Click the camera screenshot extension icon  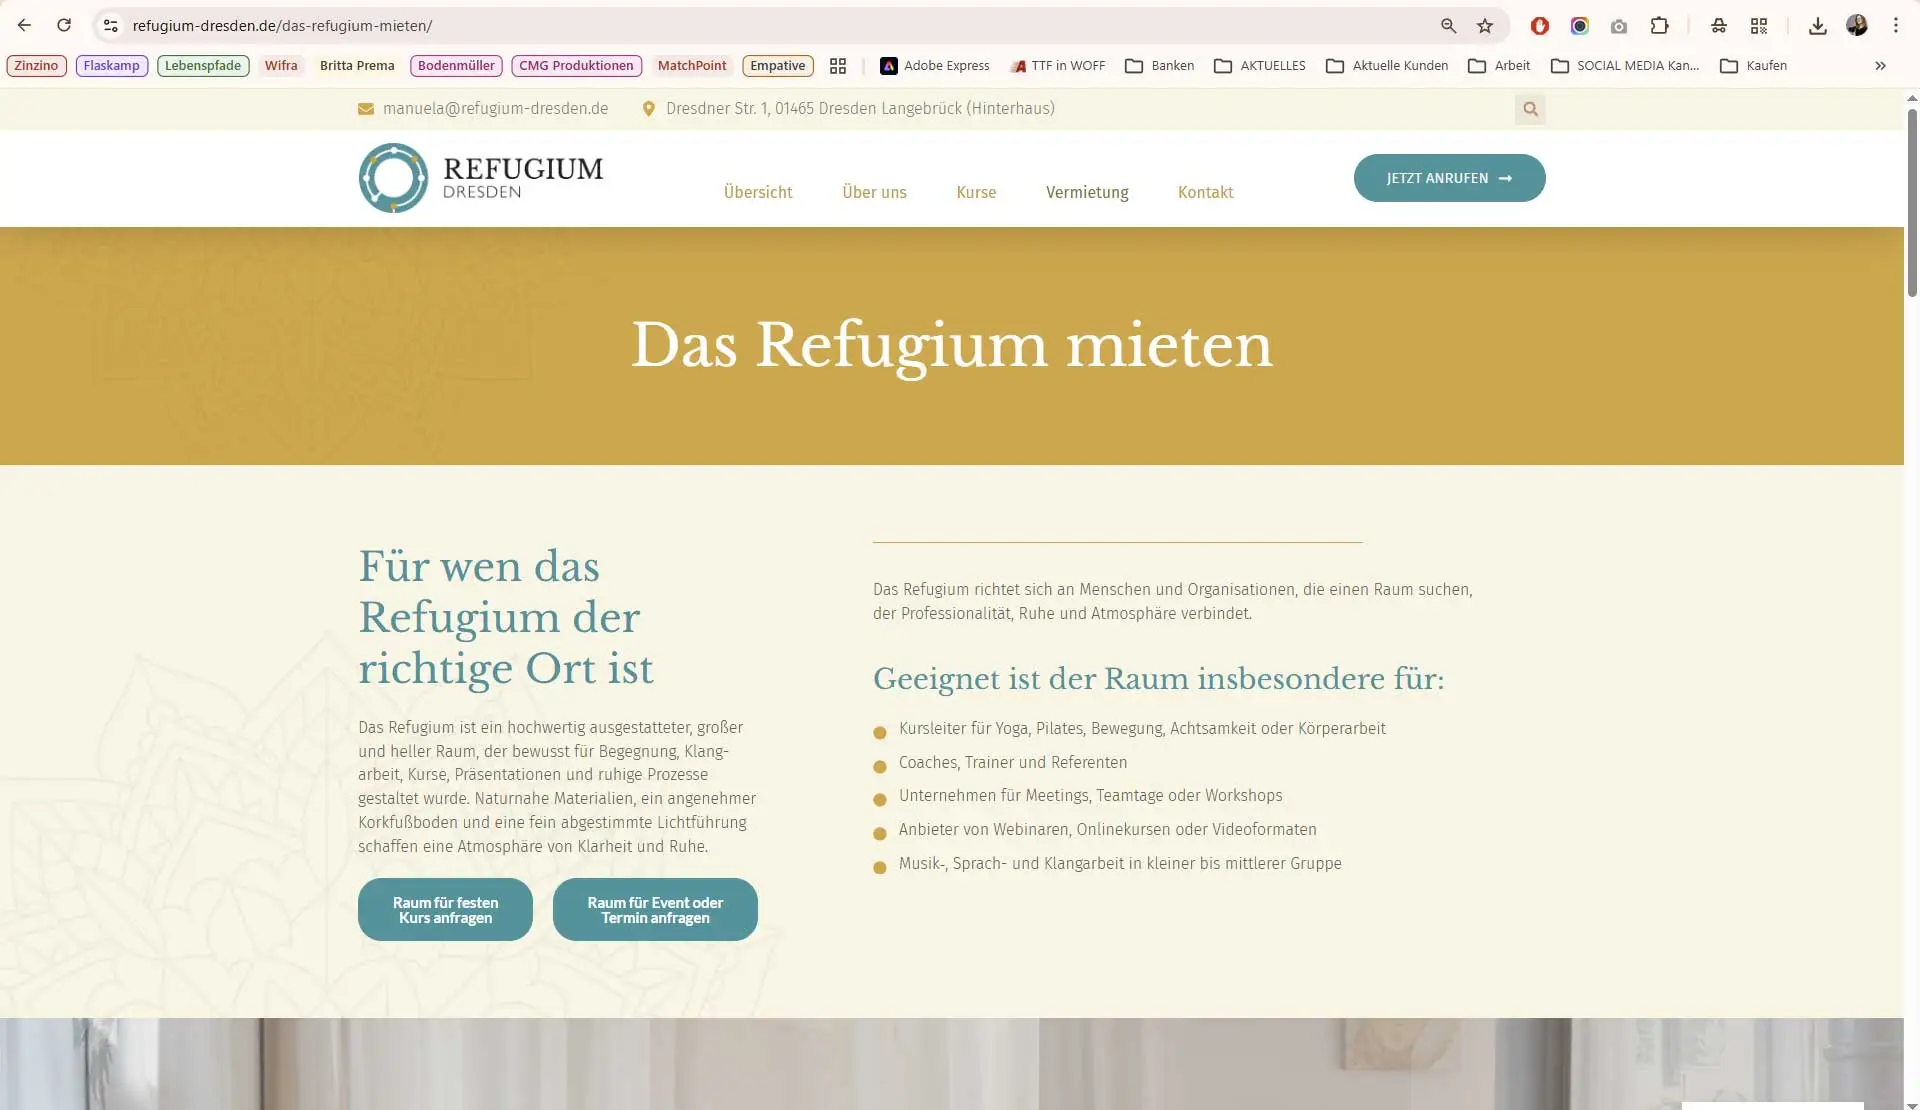point(1619,26)
